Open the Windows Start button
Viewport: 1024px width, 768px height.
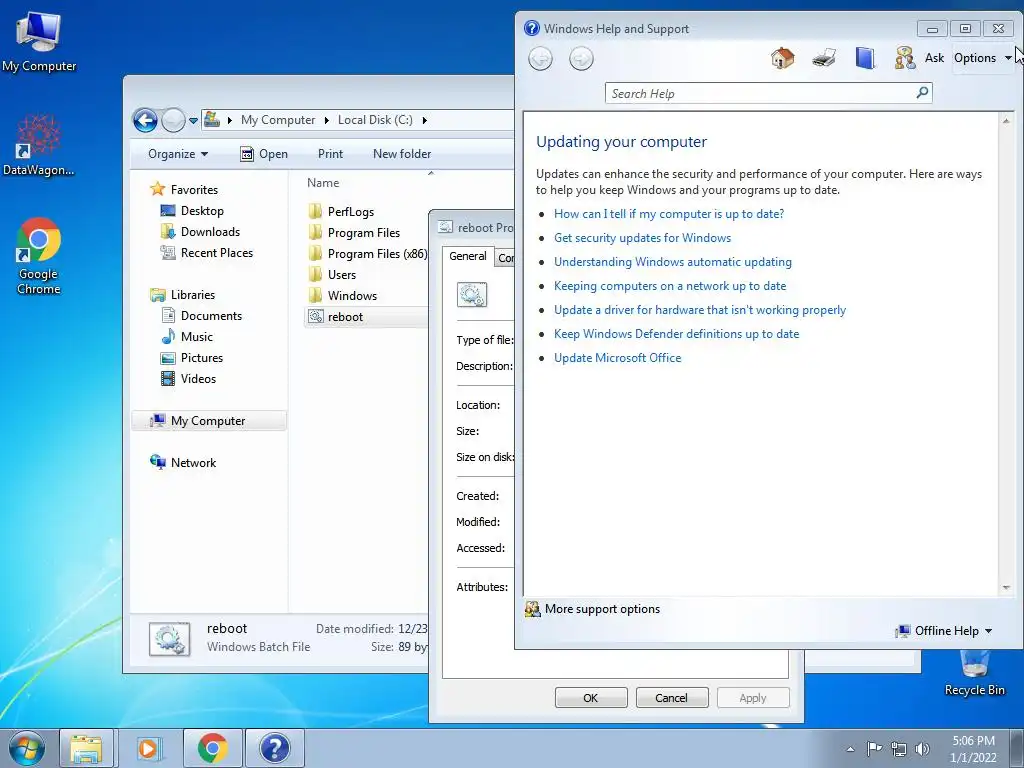[27, 748]
